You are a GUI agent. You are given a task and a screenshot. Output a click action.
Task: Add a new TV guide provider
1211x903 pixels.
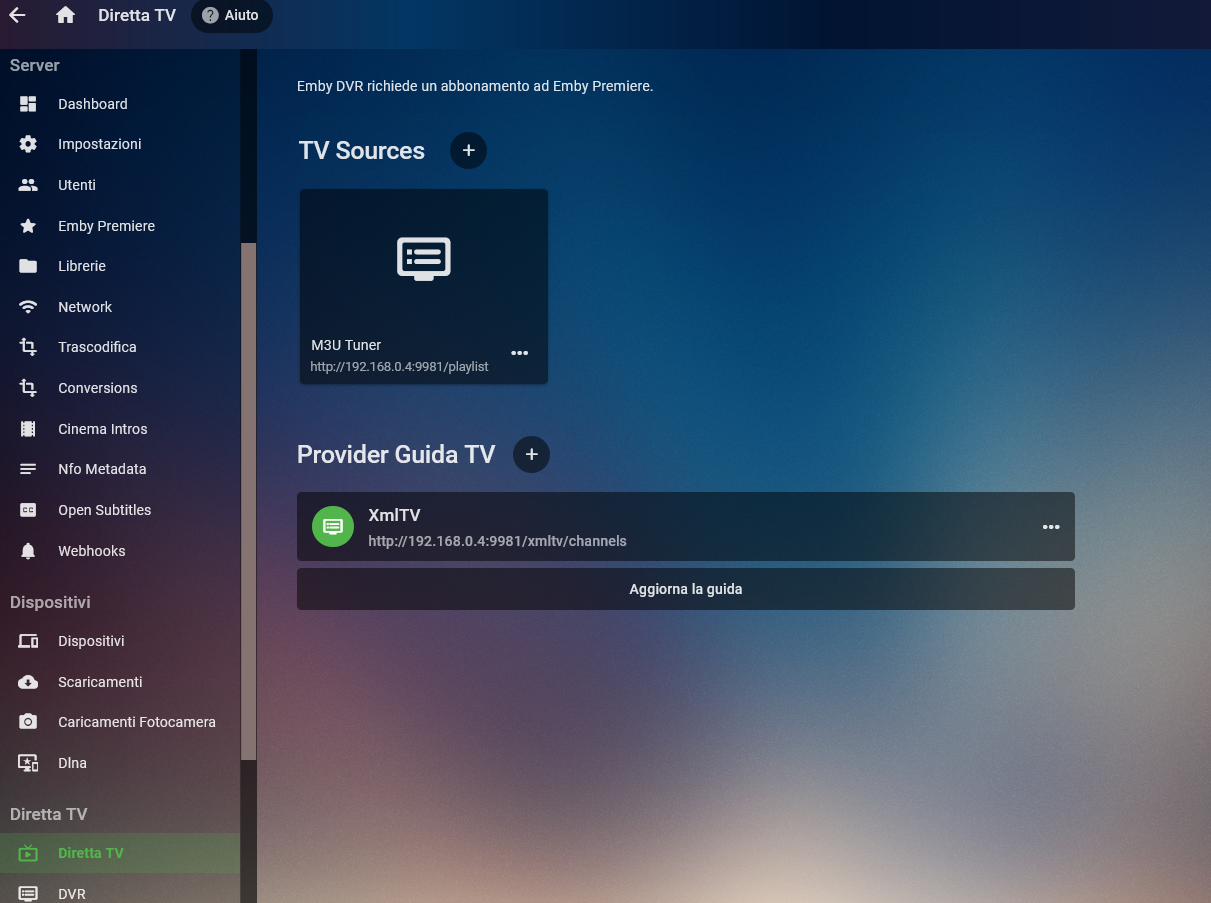pos(531,454)
